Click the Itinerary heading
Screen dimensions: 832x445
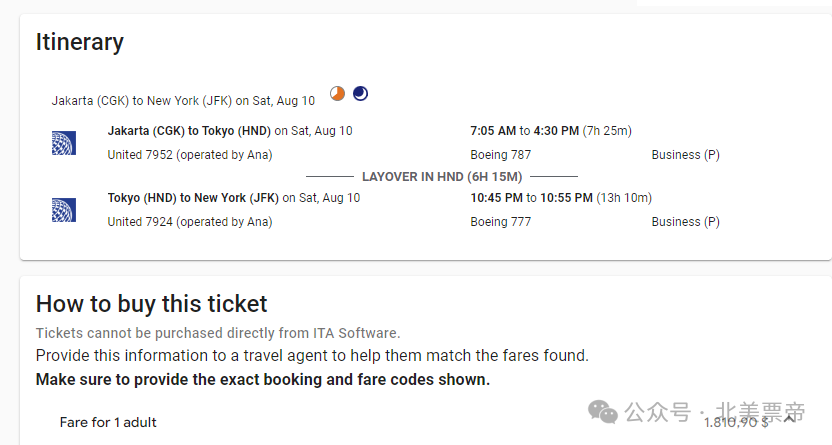pos(80,42)
